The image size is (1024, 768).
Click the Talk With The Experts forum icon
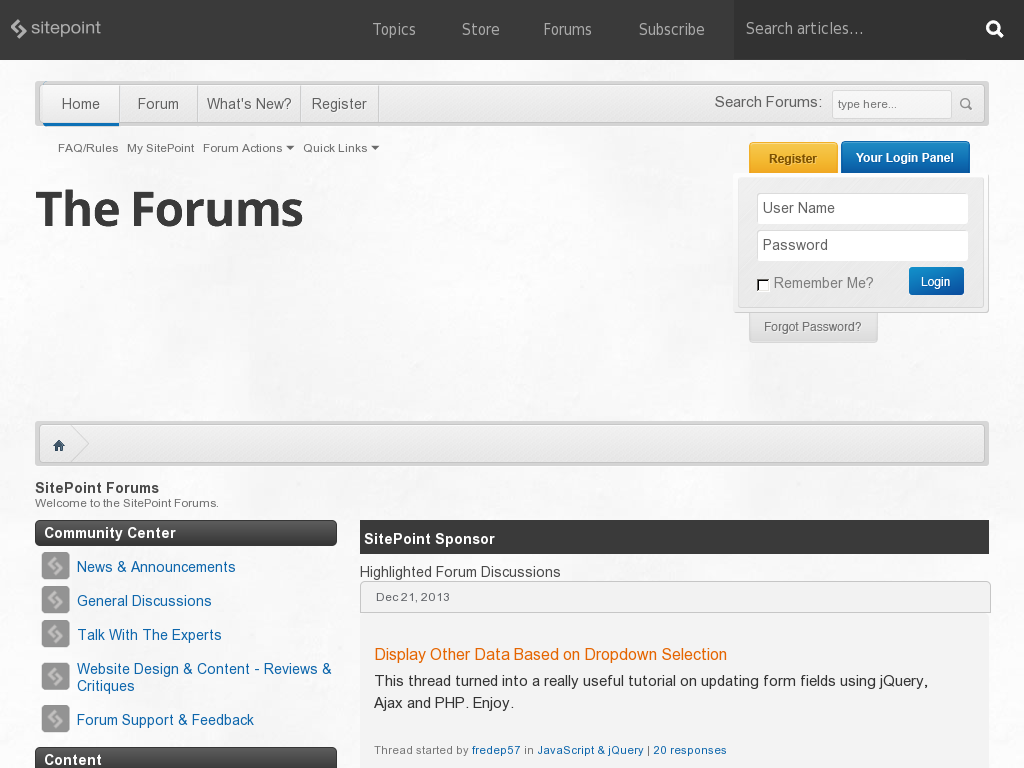pyautogui.click(x=56, y=633)
